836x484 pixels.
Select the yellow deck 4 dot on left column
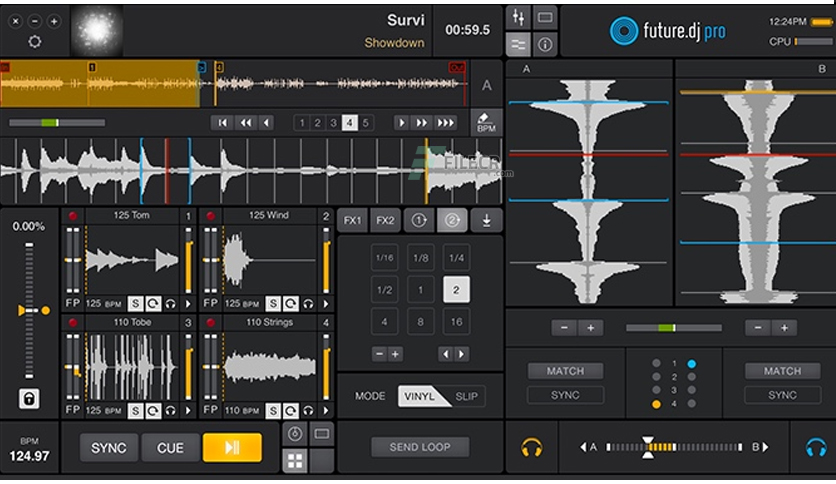tap(656, 404)
